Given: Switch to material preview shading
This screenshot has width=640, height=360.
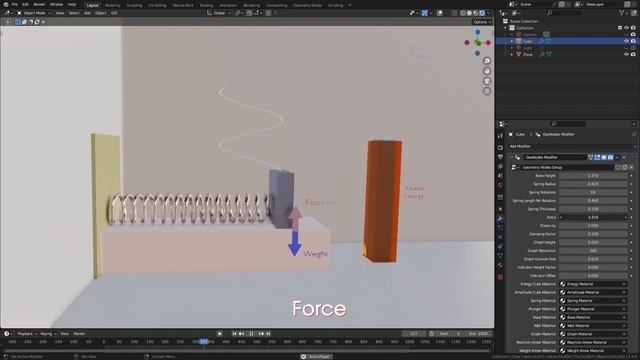Looking at the screenshot, I should point(476,13).
